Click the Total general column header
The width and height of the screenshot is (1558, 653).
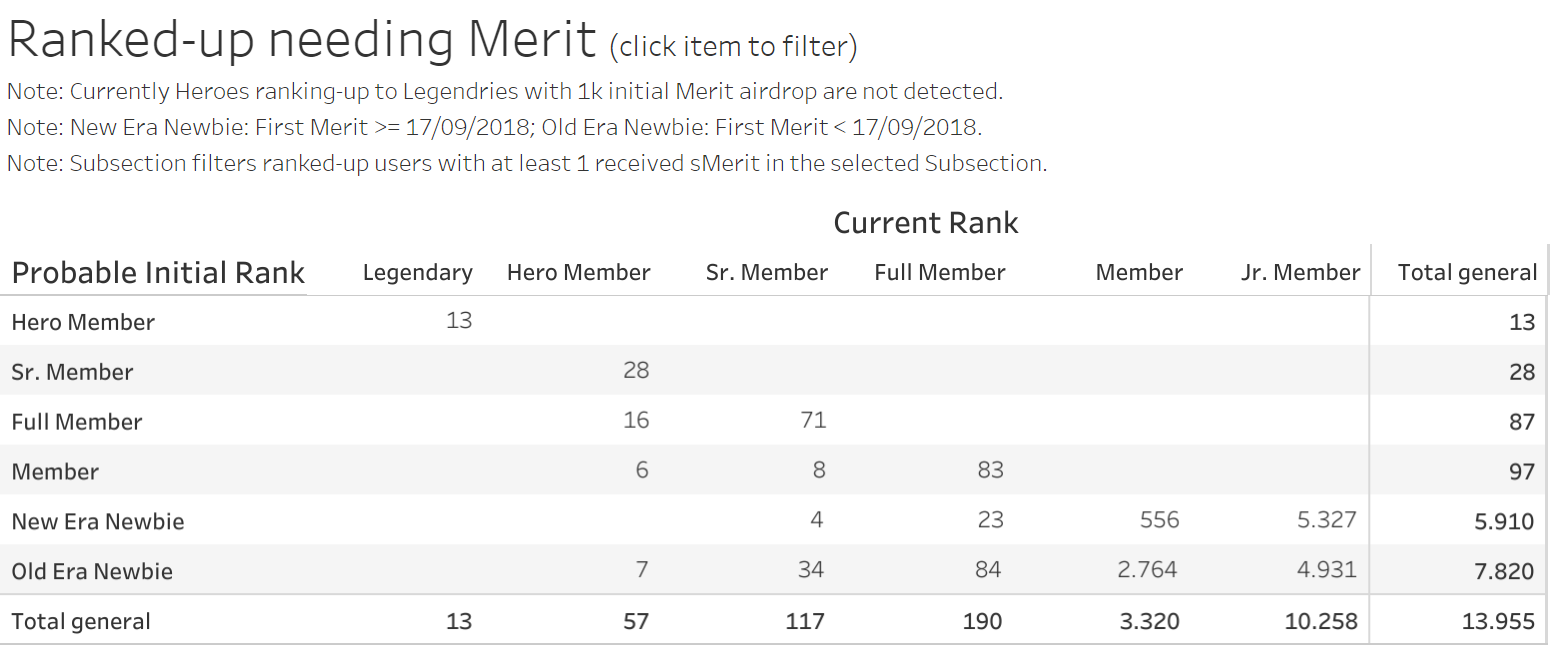tap(1467, 272)
